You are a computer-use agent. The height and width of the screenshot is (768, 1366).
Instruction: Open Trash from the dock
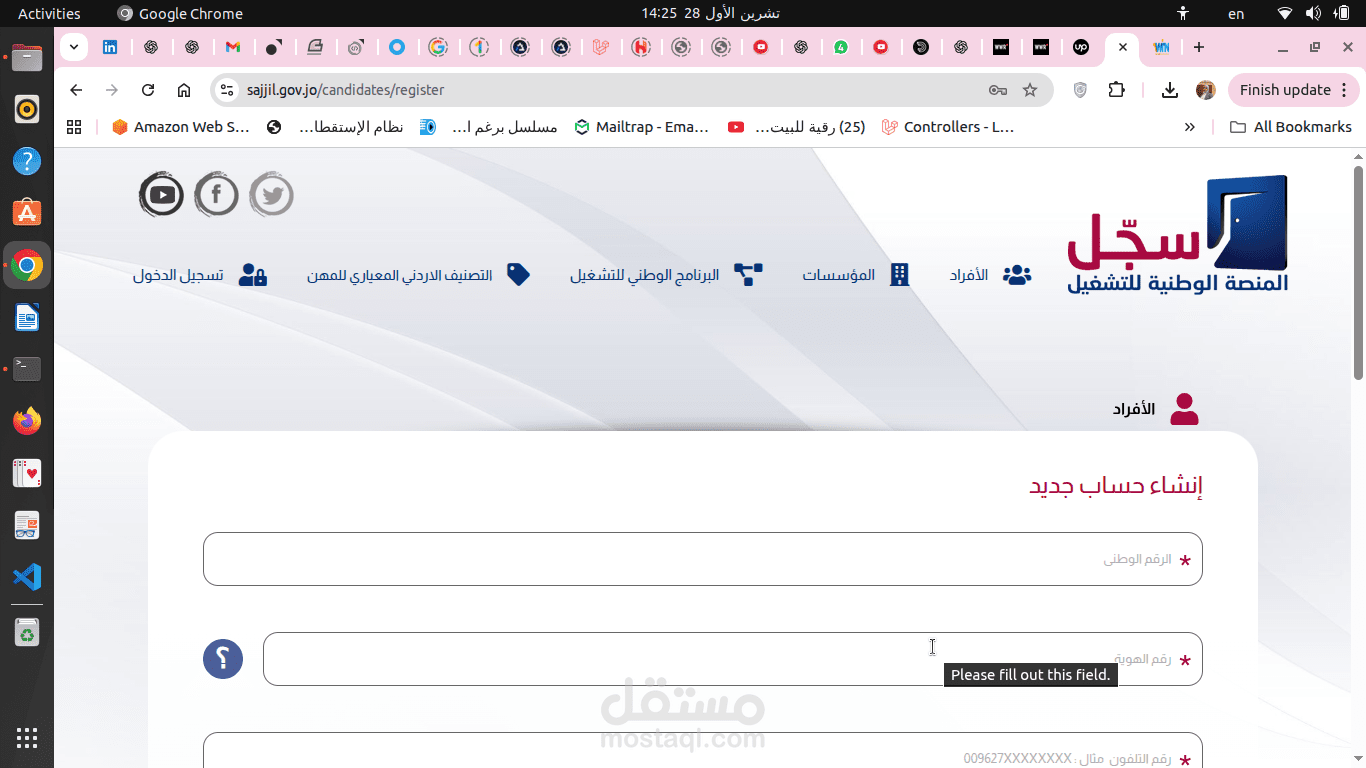[27, 632]
